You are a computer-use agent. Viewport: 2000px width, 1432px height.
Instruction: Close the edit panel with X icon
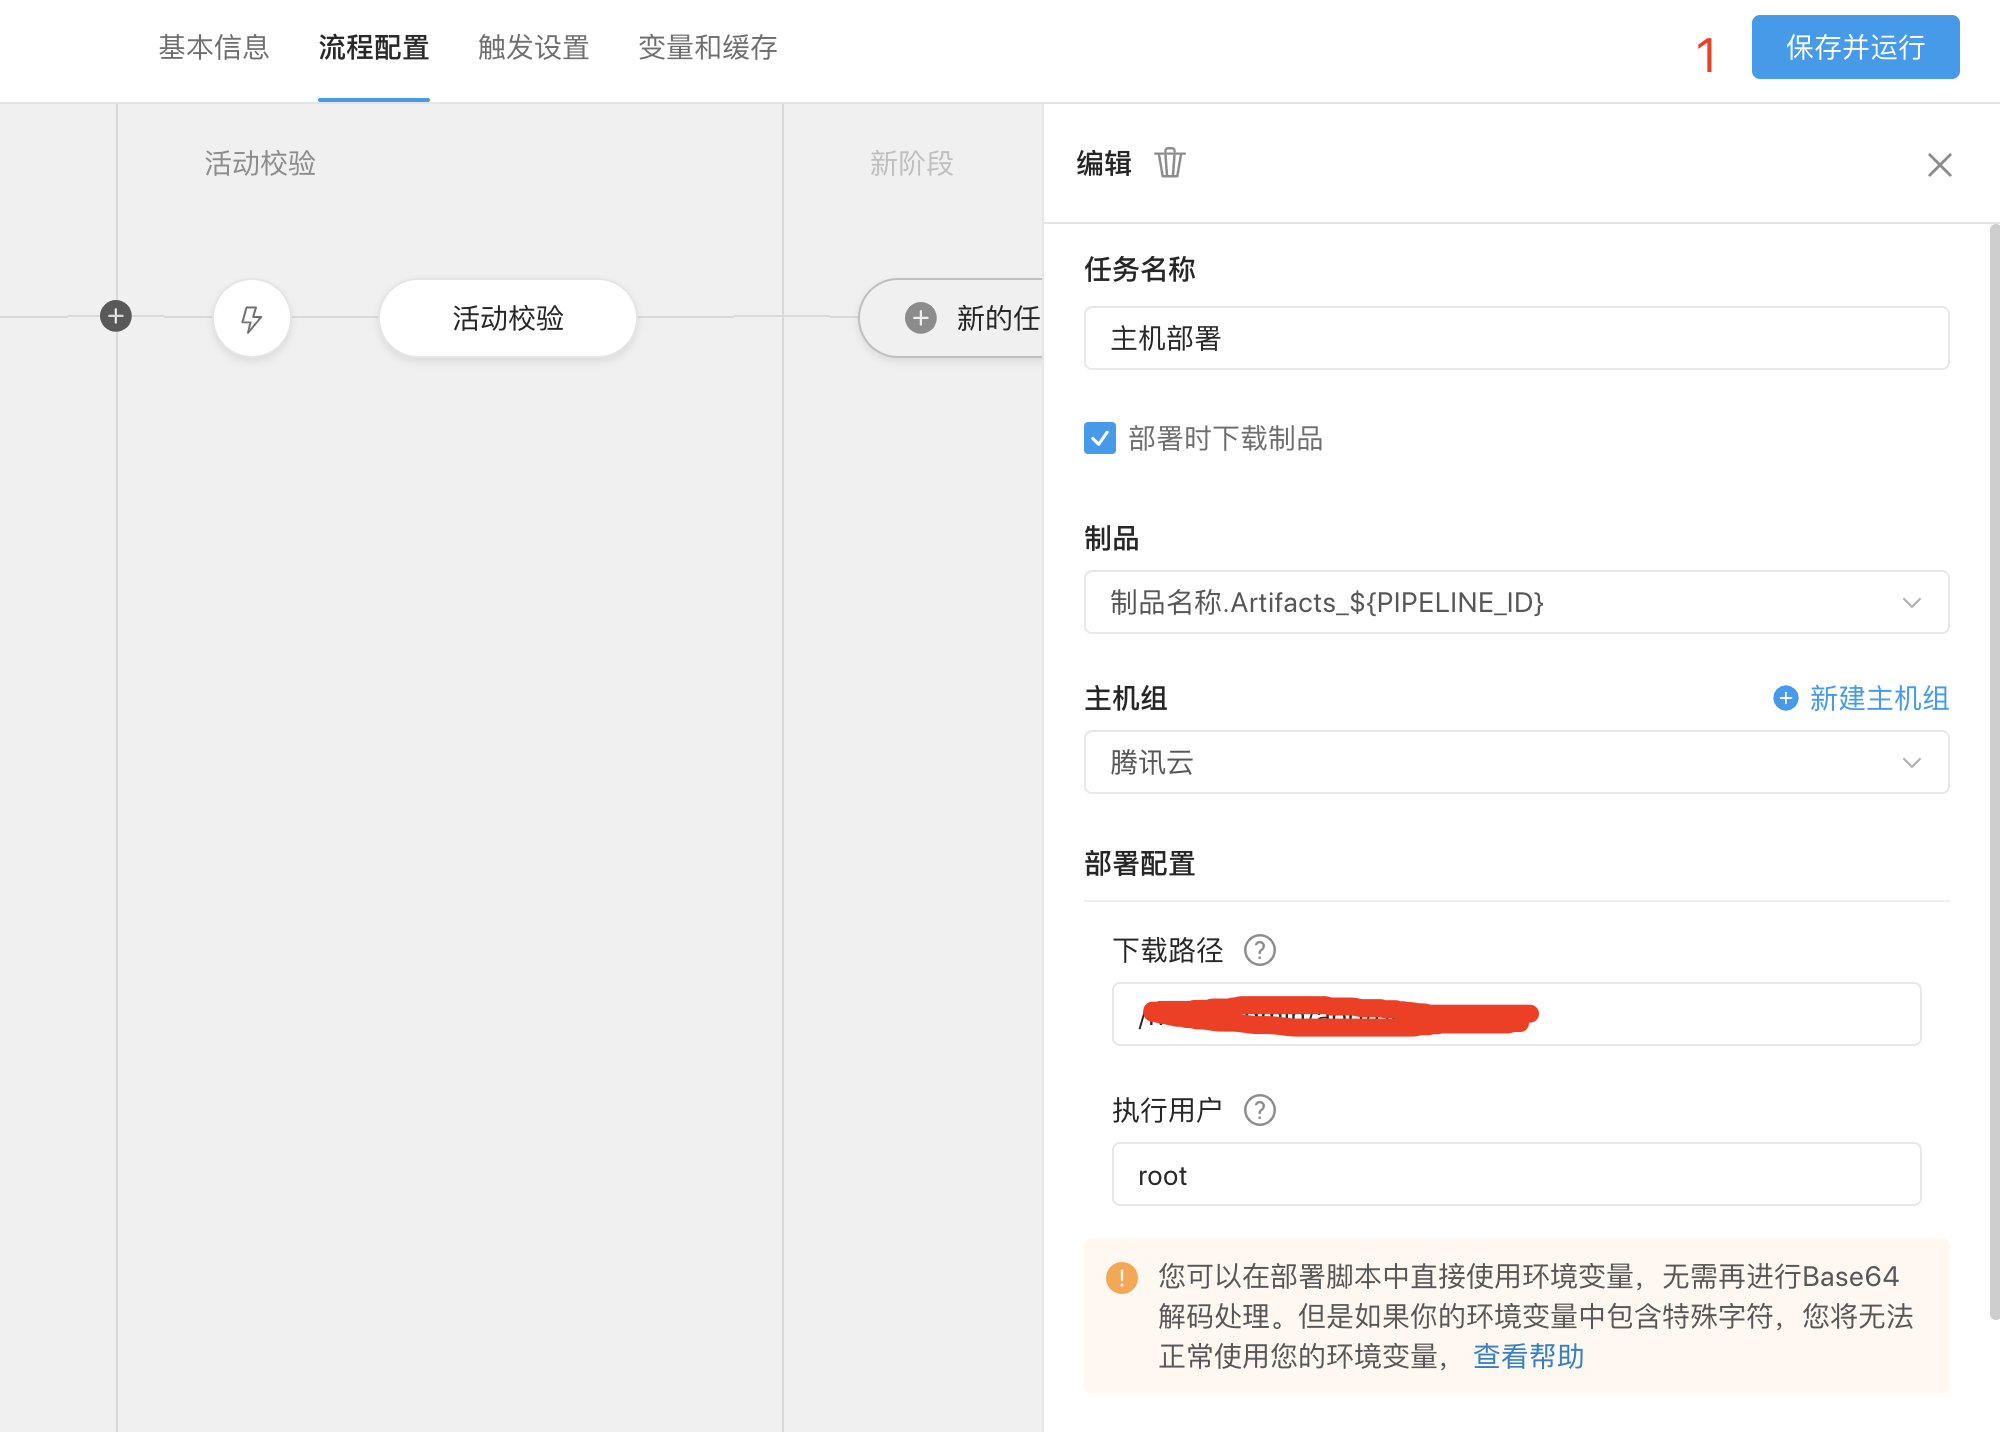pyautogui.click(x=1939, y=165)
